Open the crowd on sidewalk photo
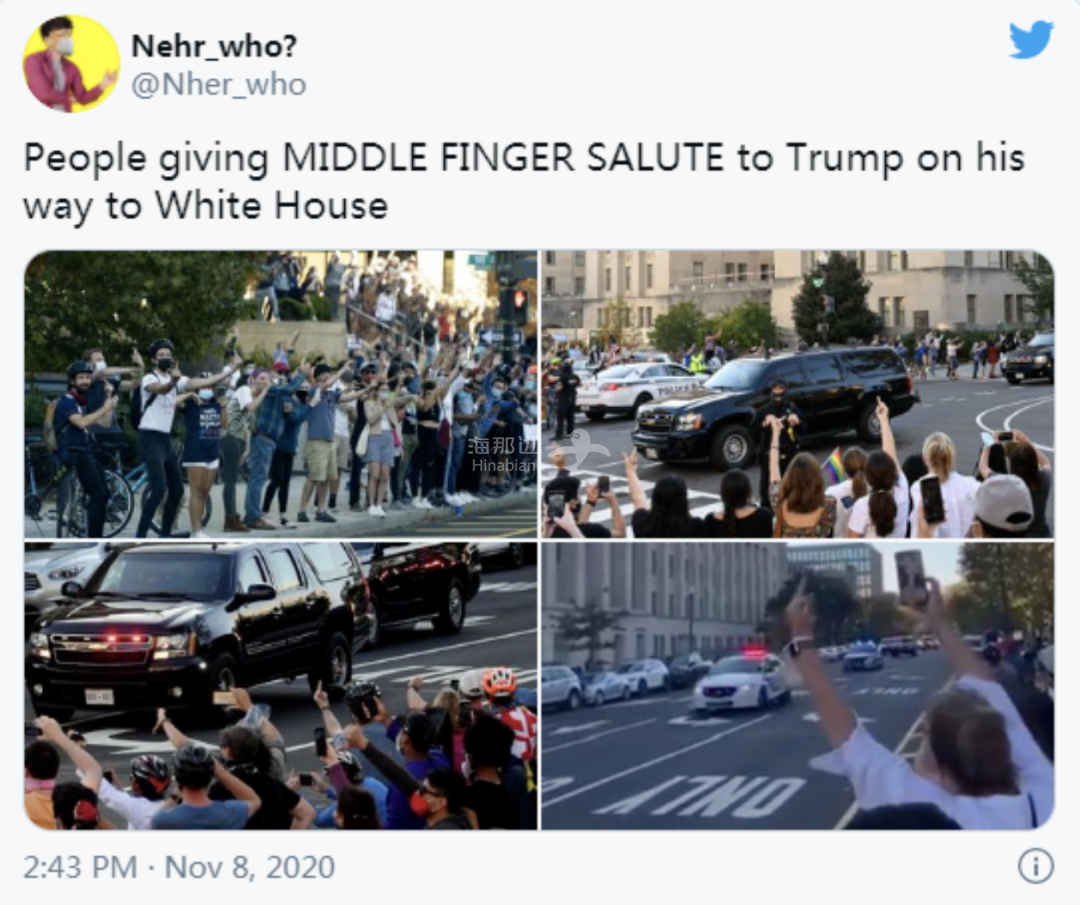 [280, 394]
